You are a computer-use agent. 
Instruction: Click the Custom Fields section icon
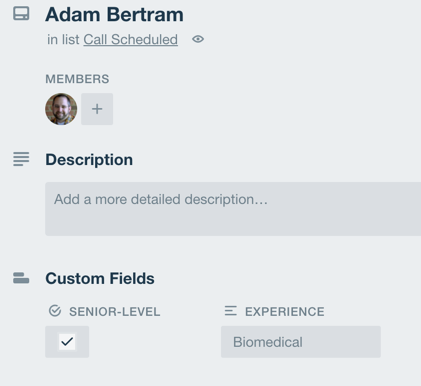coord(21,278)
